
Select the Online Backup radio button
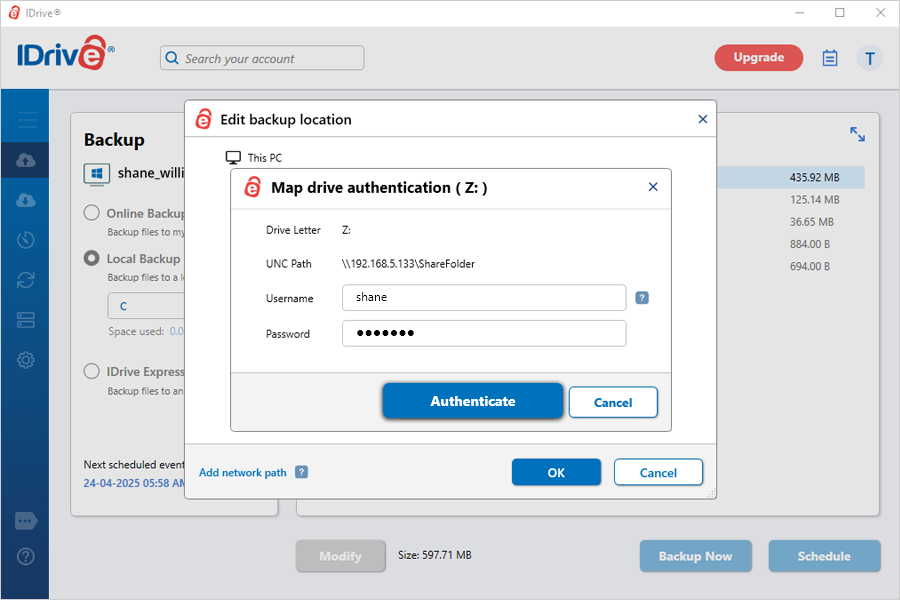point(92,213)
